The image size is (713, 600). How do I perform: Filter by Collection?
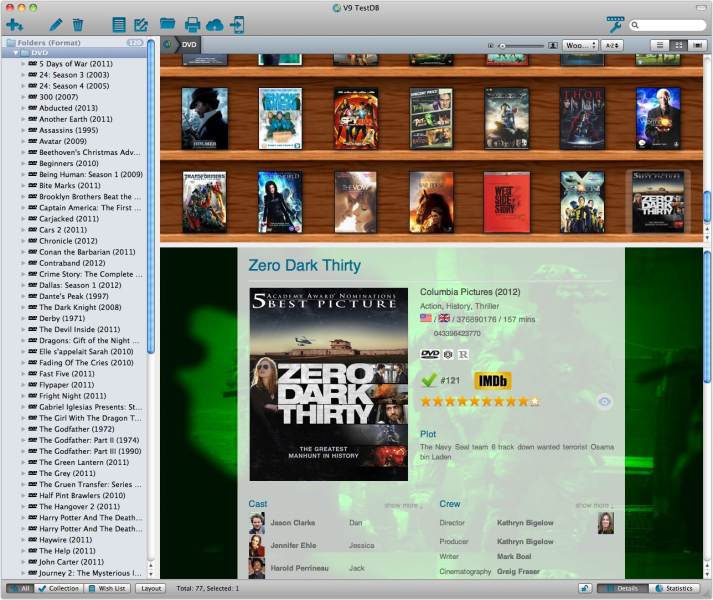pyautogui.click(x=59, y=588)
